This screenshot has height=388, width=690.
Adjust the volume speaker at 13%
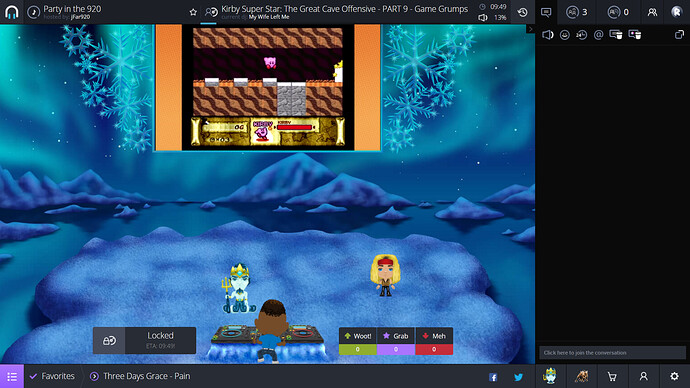(483, 18)
